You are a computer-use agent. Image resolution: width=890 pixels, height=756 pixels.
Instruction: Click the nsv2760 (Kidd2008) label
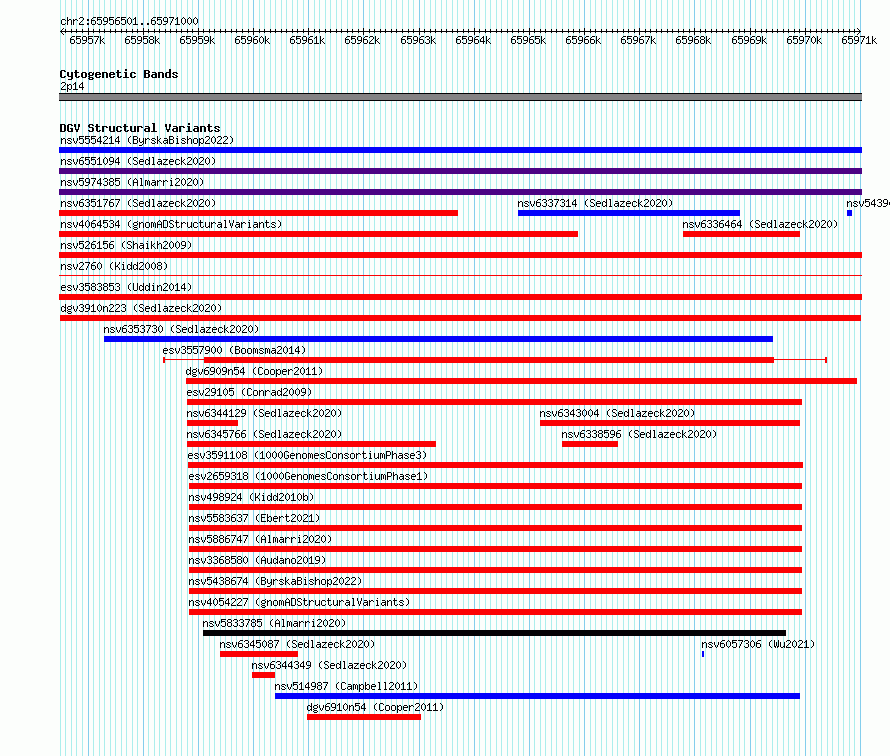click(x=114, y=266)
